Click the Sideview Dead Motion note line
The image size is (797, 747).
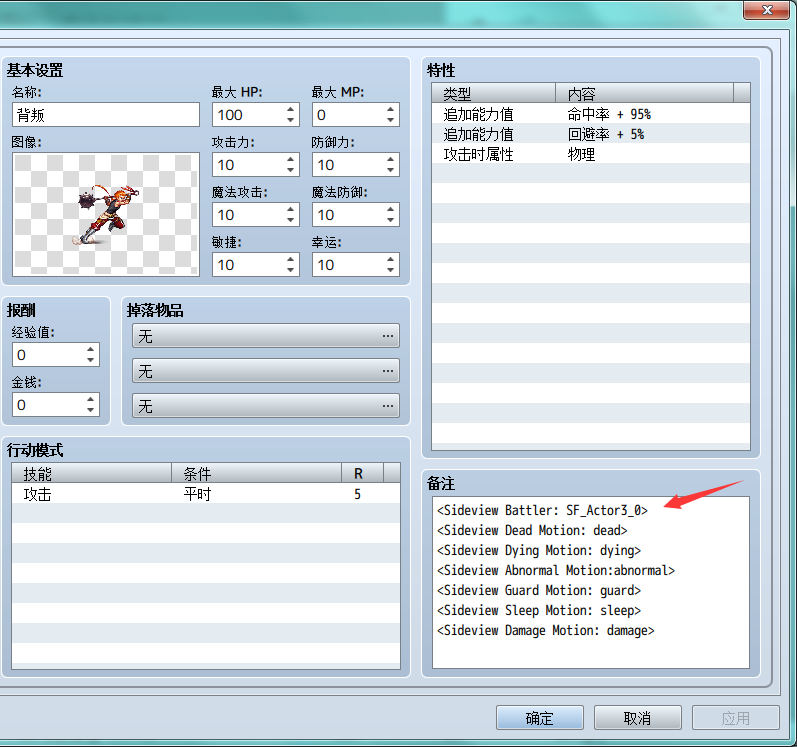[x=532, y=530]
